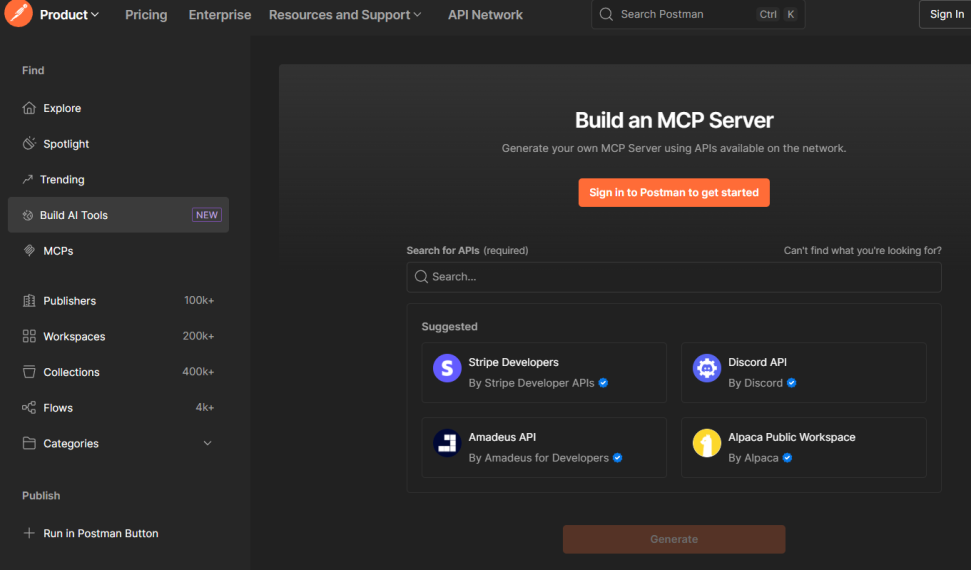Click the magnifier icon in API search box

[421, 277]
